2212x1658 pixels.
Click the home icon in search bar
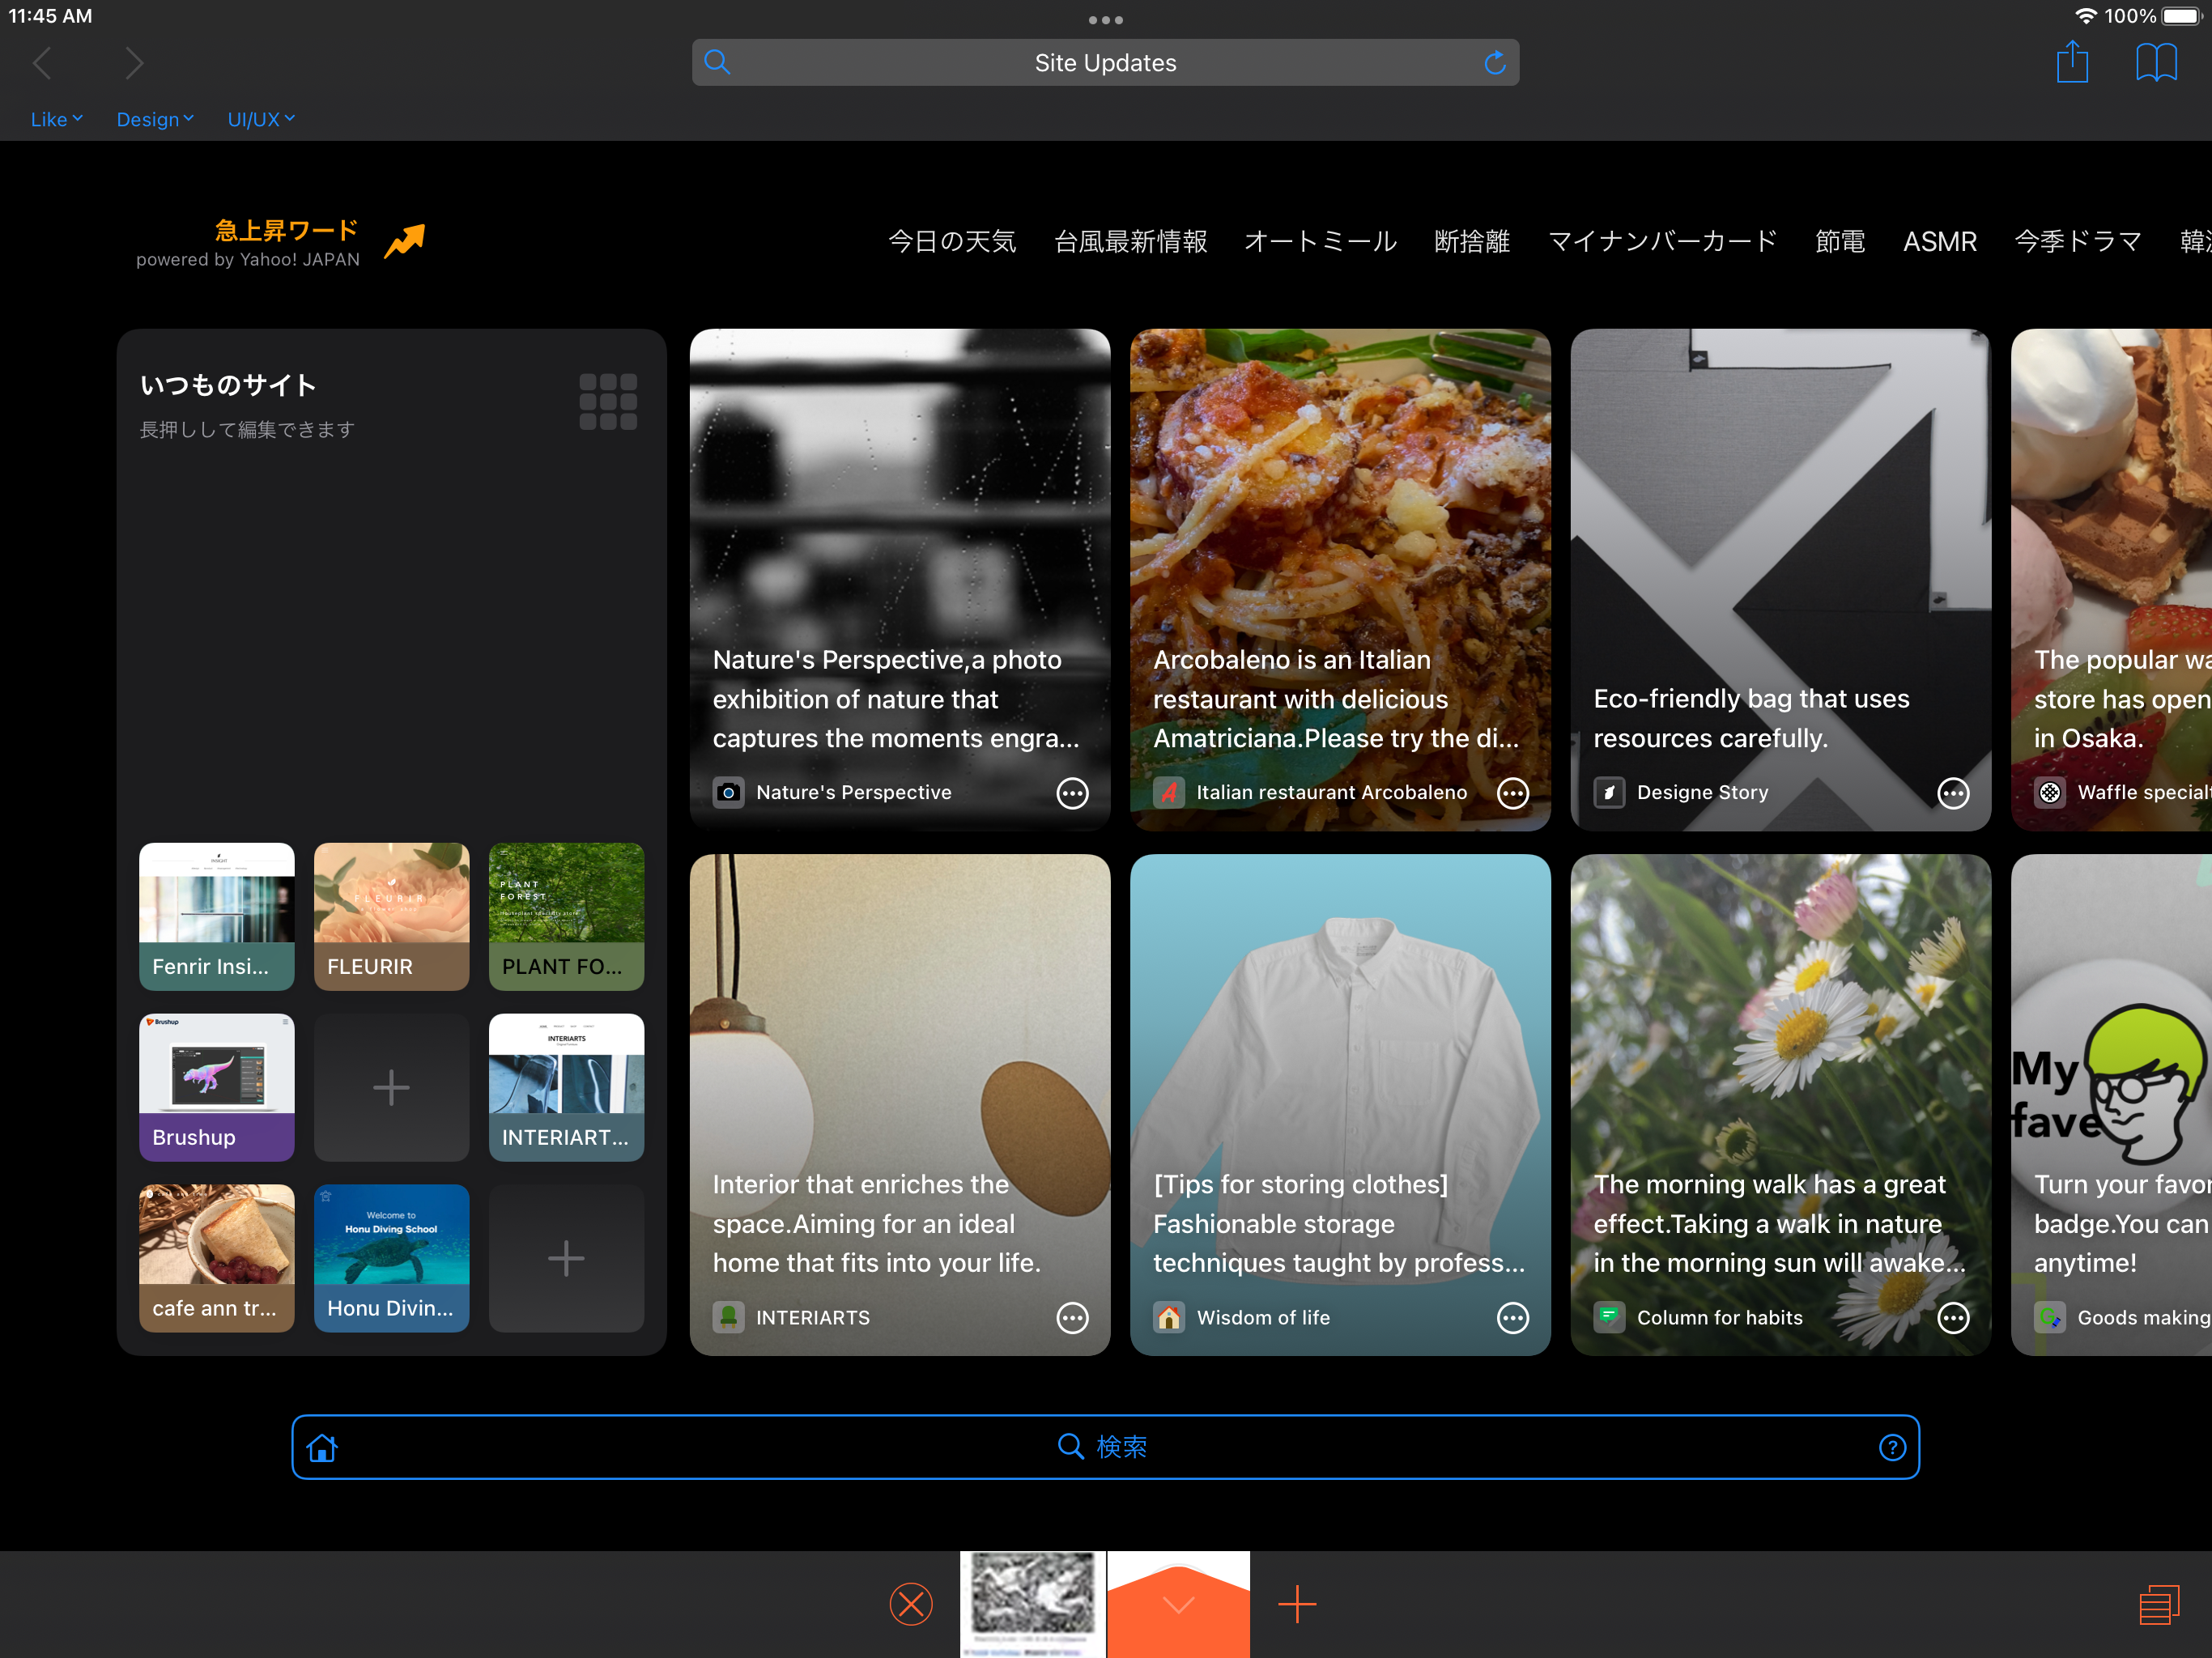(322, 1447)
